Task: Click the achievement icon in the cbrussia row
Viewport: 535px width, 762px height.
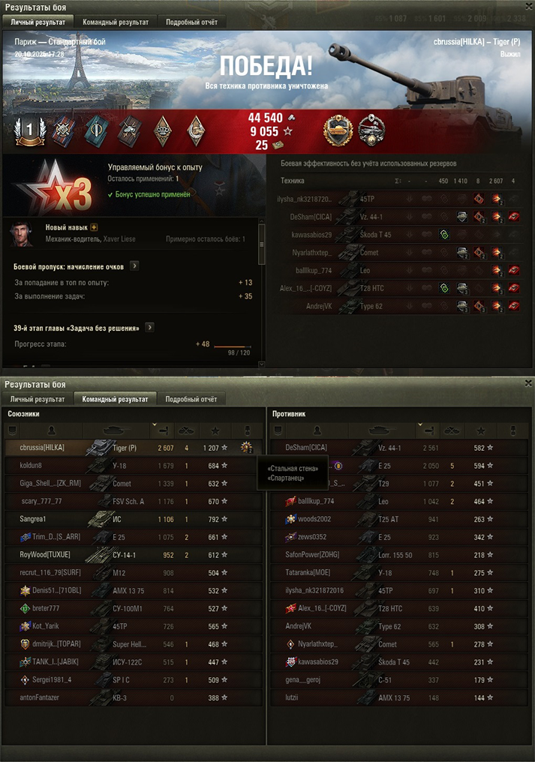Action: 246,448
